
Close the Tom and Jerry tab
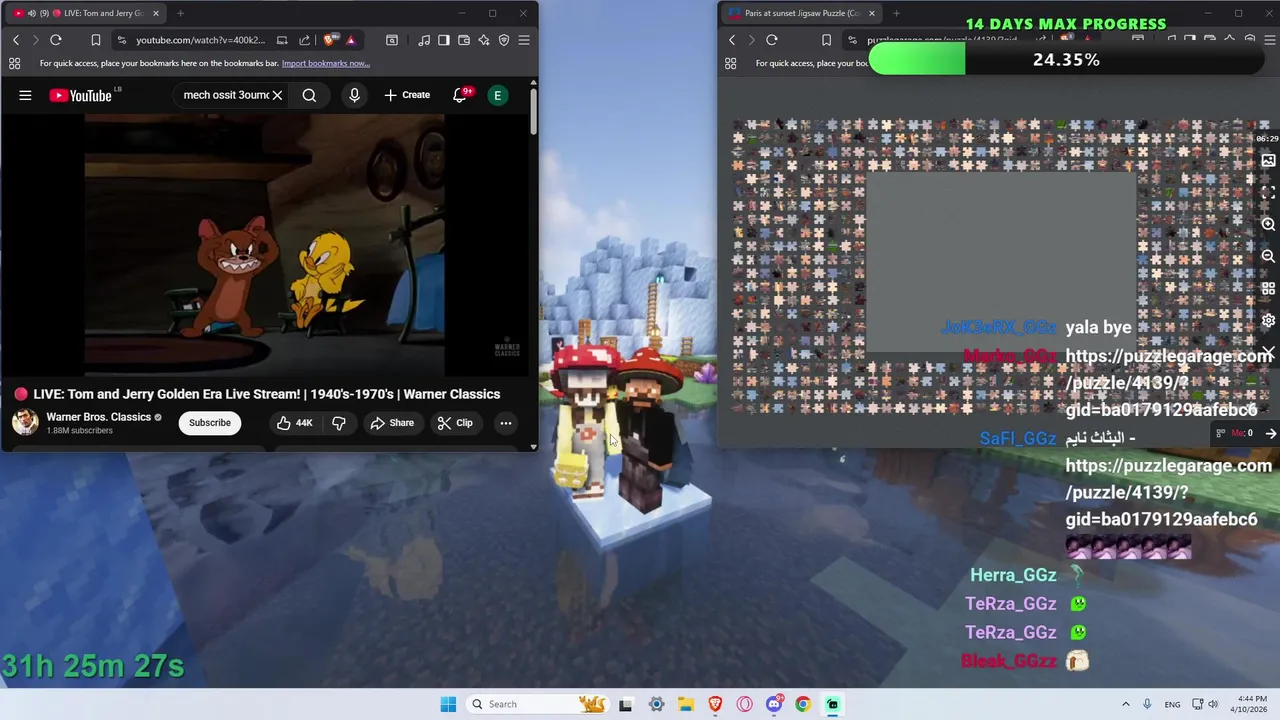tap(156, 13)
